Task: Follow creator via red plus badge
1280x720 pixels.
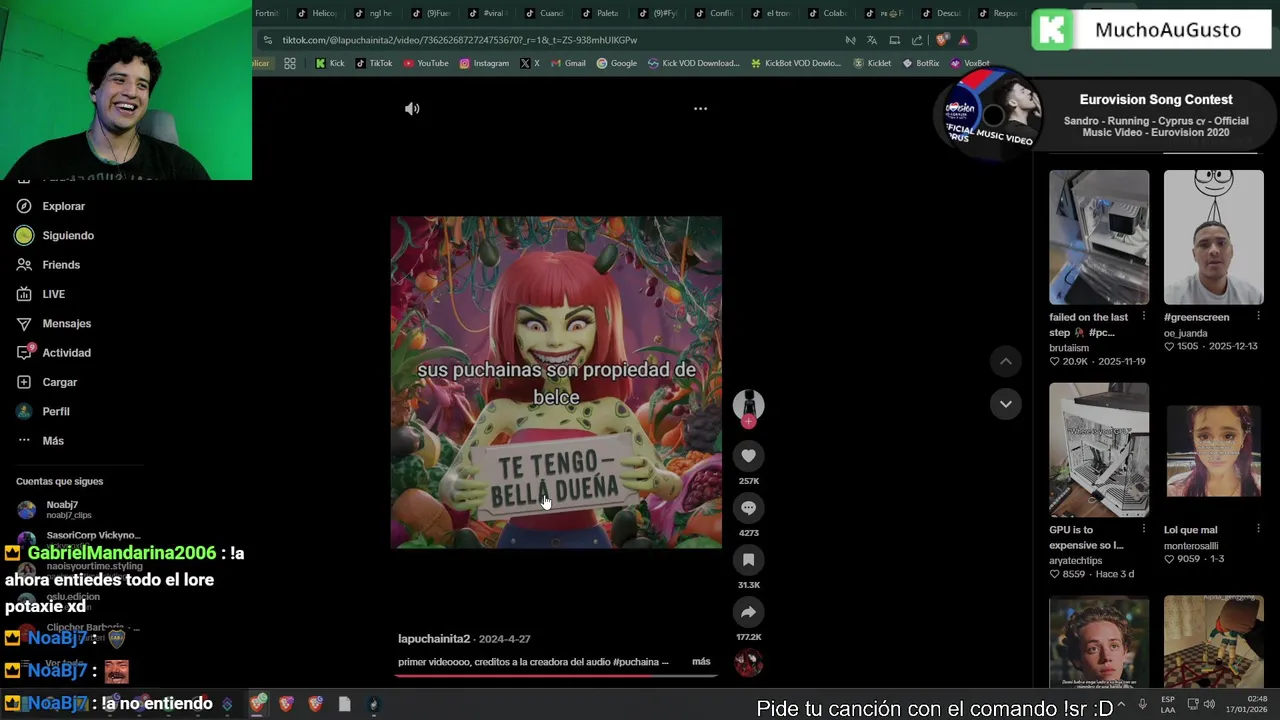Action: (x=748, y=422)
